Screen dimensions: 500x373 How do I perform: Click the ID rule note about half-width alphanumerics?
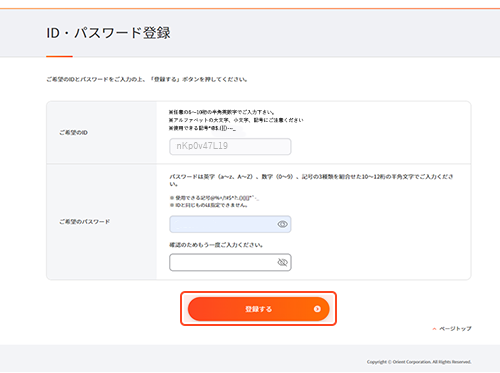coord(222,112)
